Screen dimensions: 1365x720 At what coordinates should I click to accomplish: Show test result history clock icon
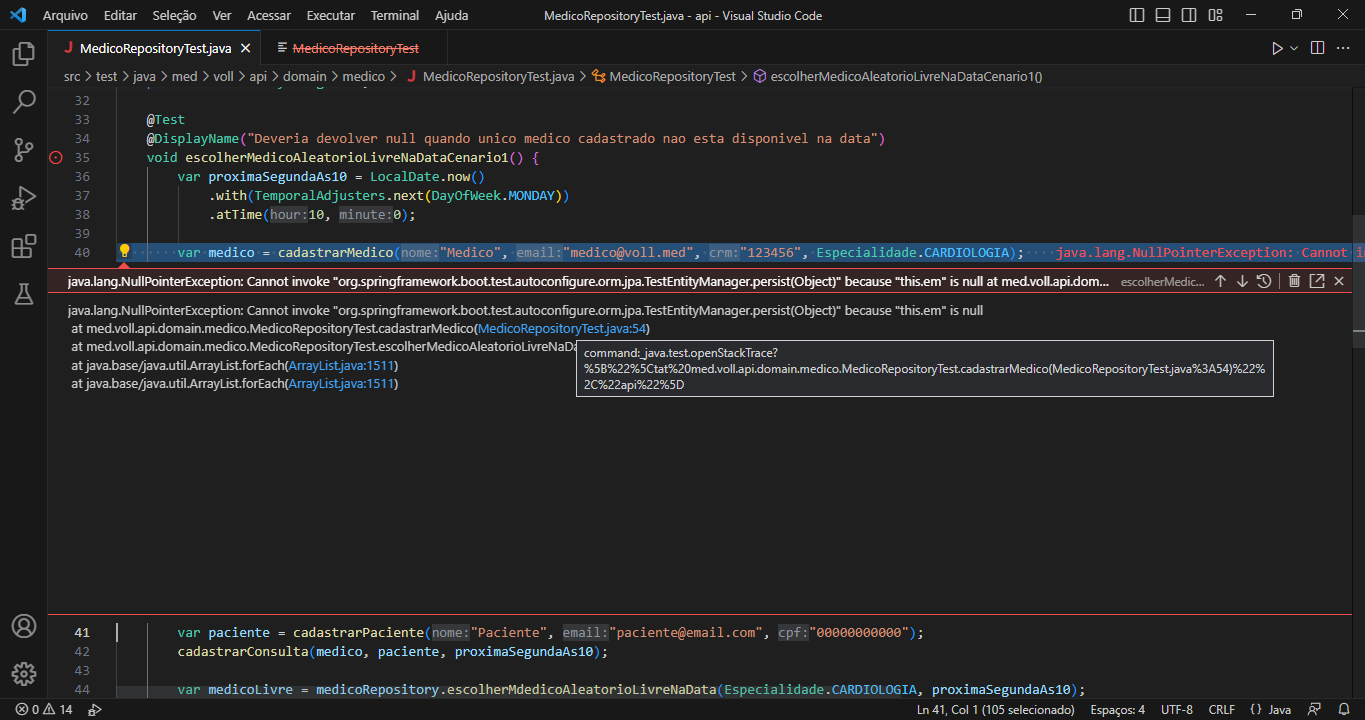coord(1264,282)
